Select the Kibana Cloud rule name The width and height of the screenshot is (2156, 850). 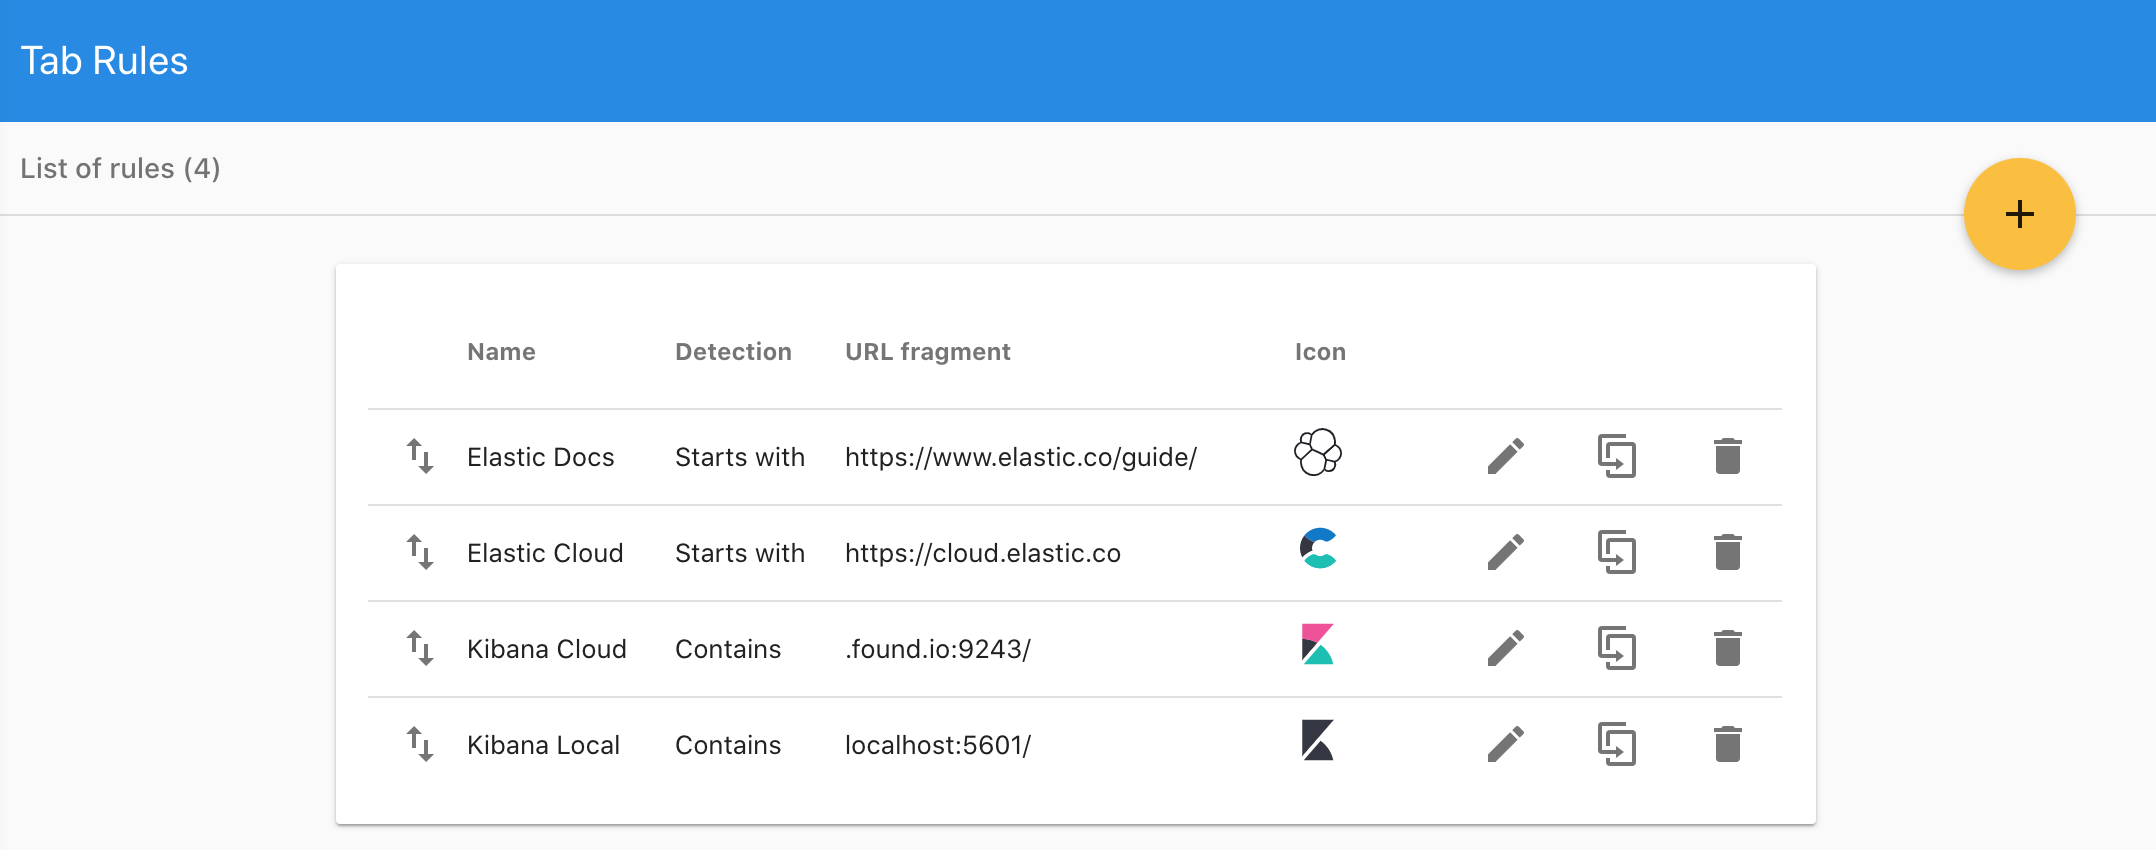[x=547, y=649]
